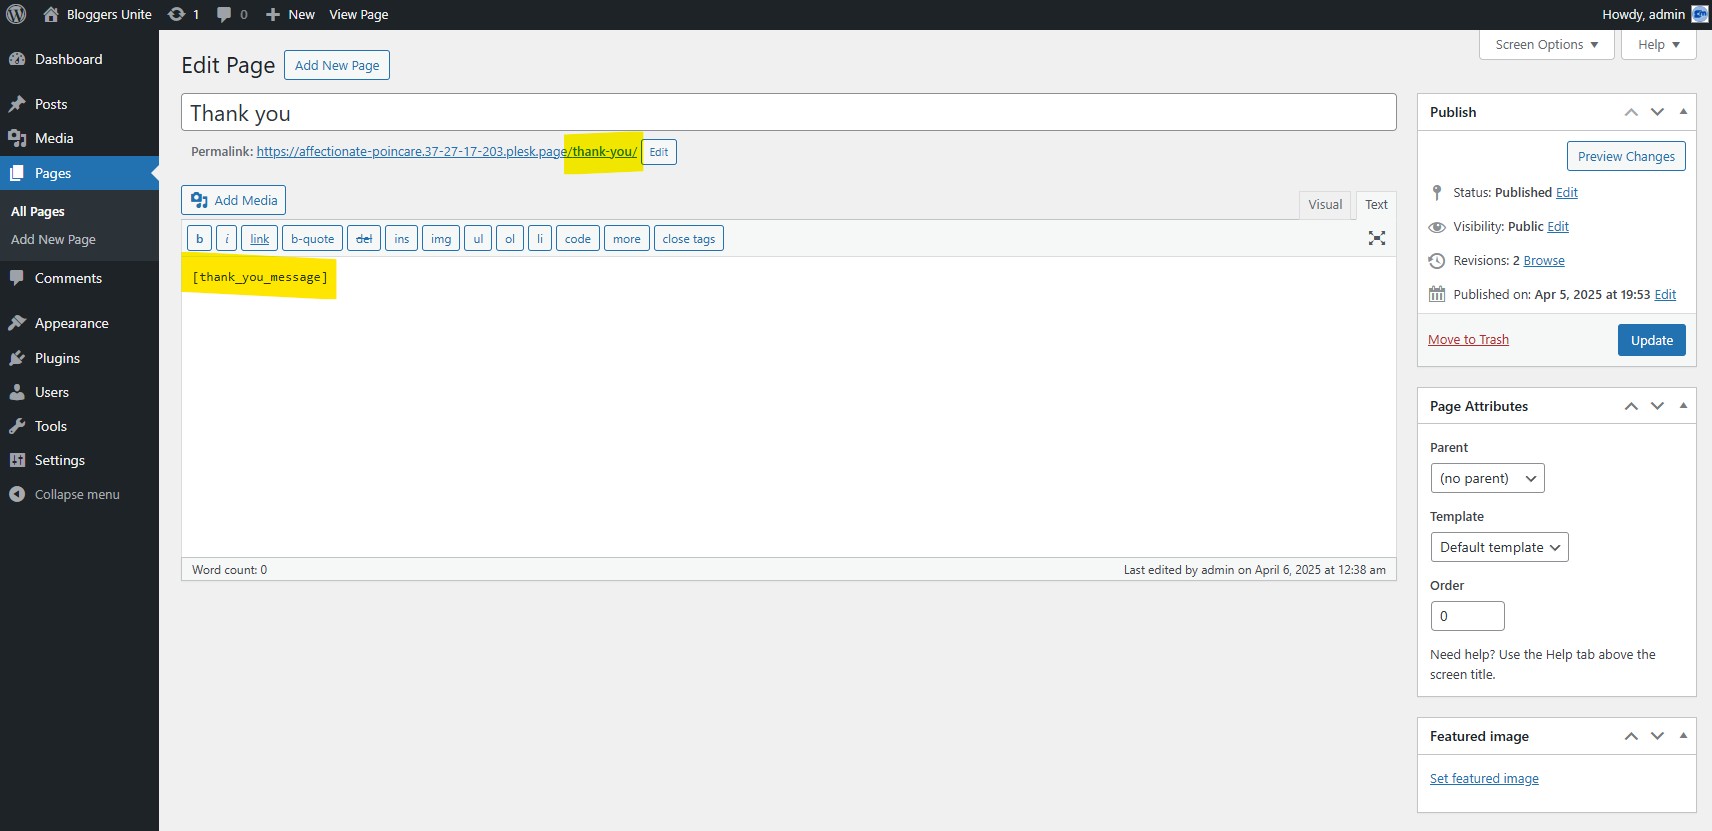
Task: Click the page title field
Action: 788,112
